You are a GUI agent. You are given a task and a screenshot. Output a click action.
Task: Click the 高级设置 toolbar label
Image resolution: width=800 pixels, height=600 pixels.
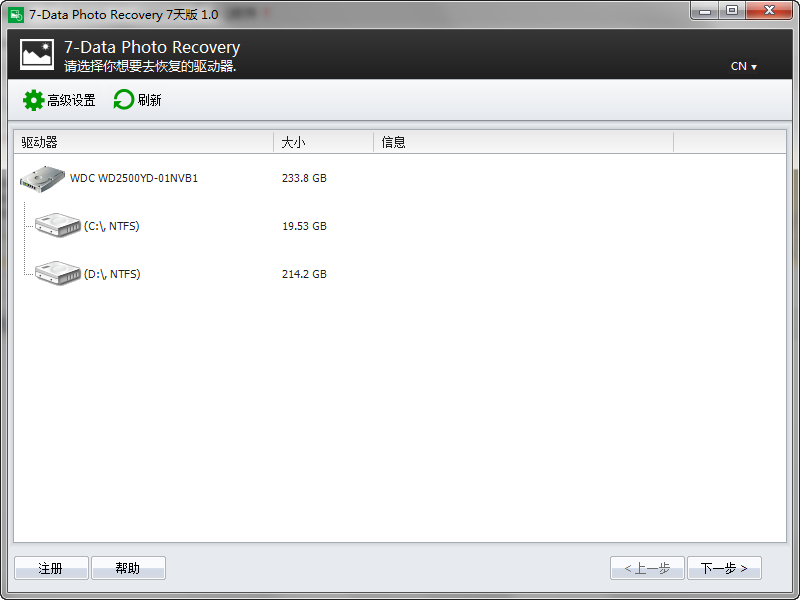[71, 100]
